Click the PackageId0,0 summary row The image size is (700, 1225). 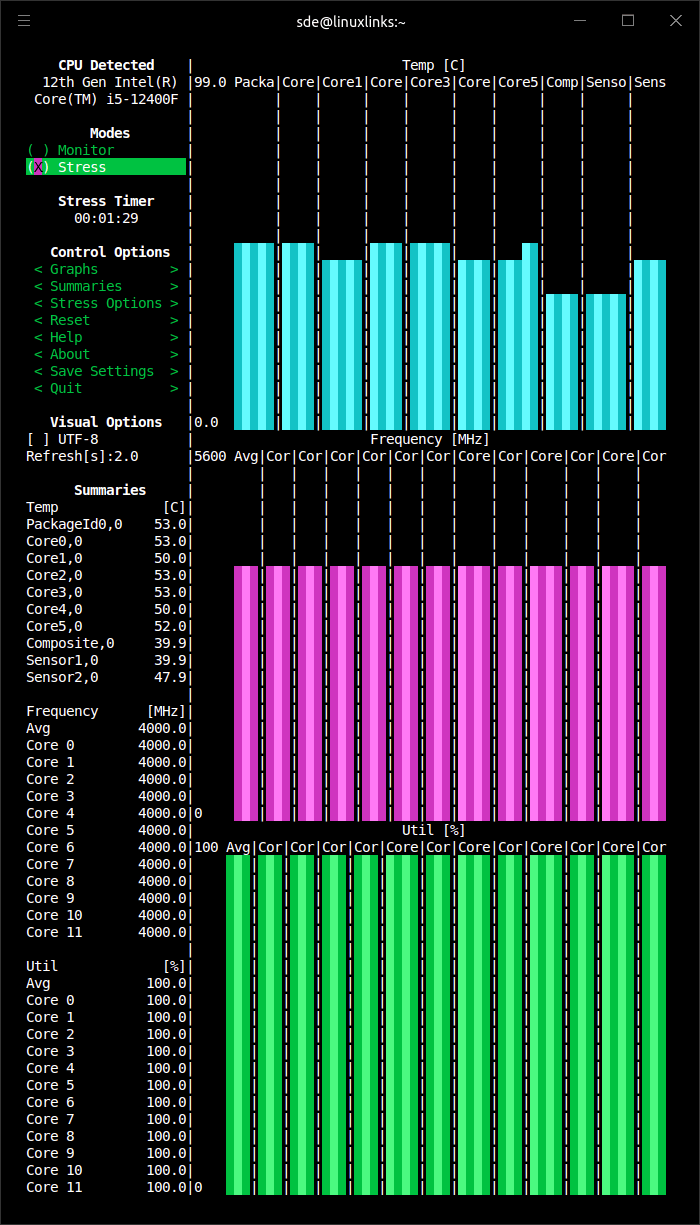106,524
